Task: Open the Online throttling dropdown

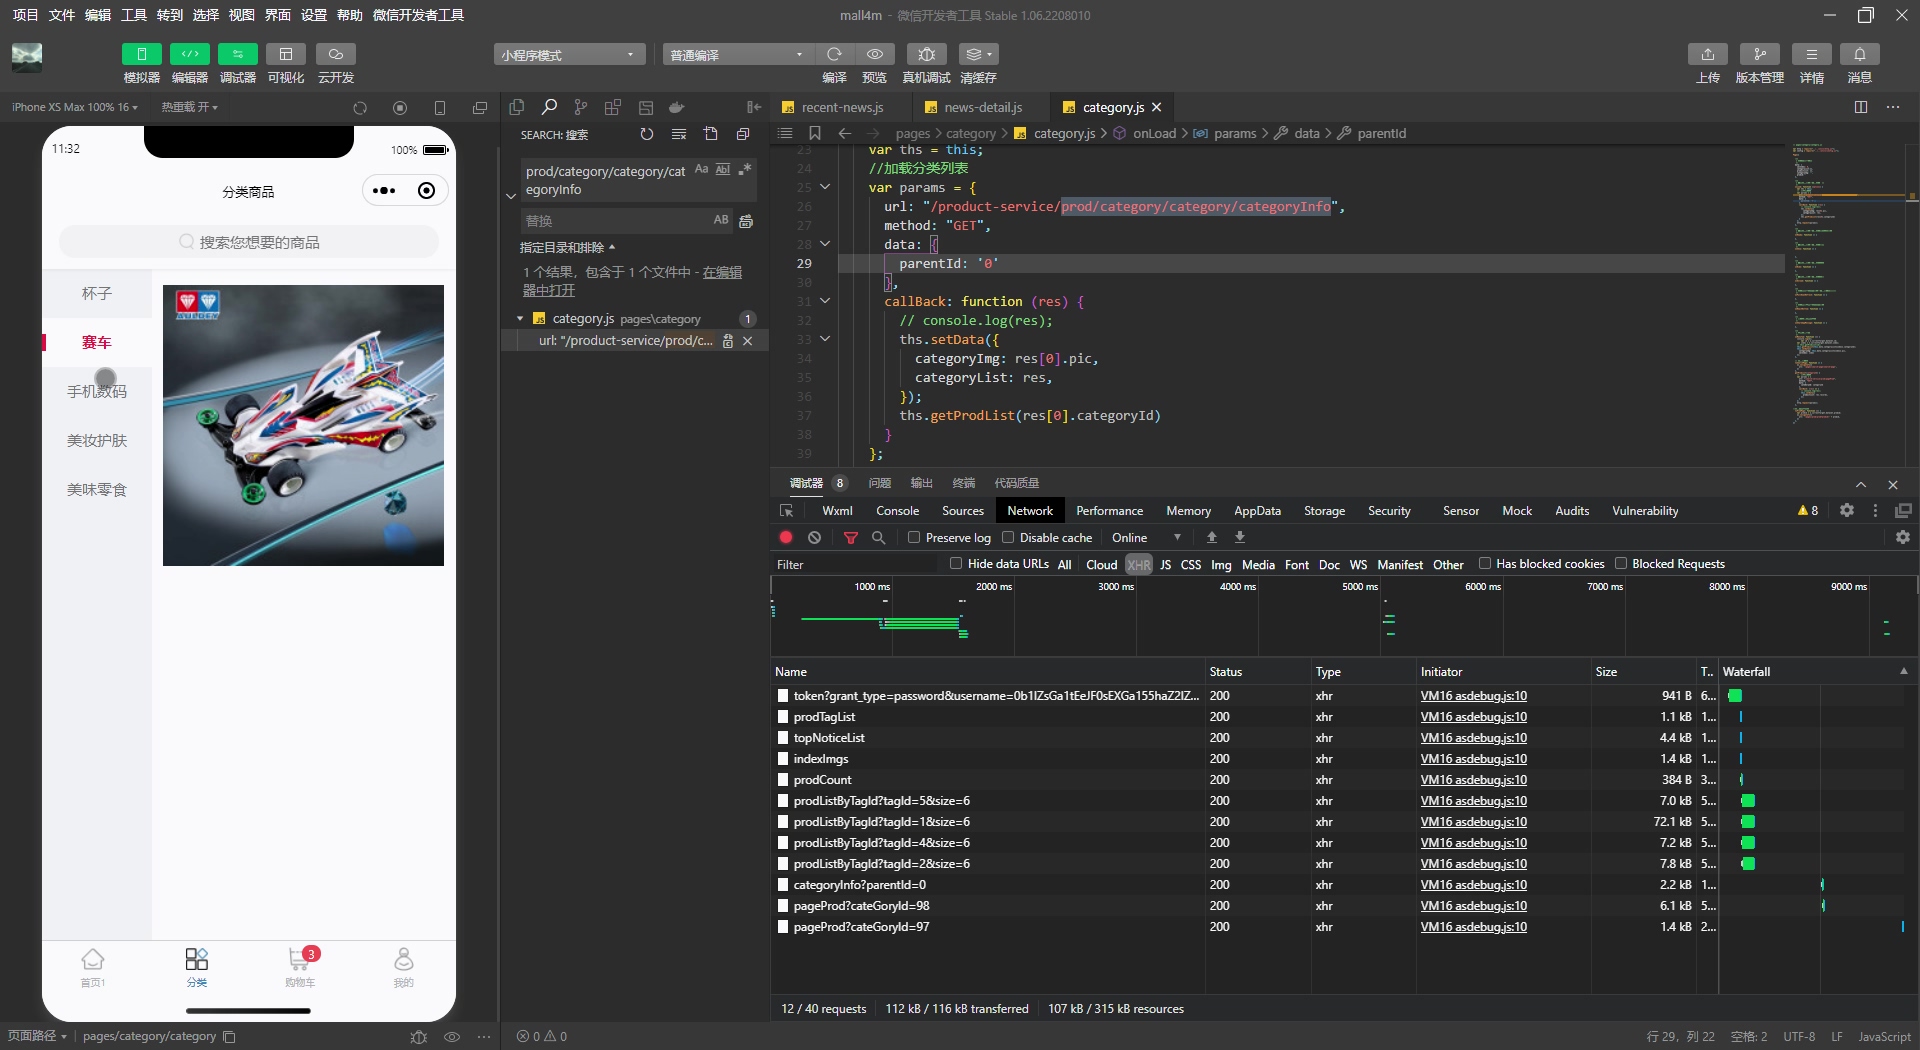Action: [1146, 538]
